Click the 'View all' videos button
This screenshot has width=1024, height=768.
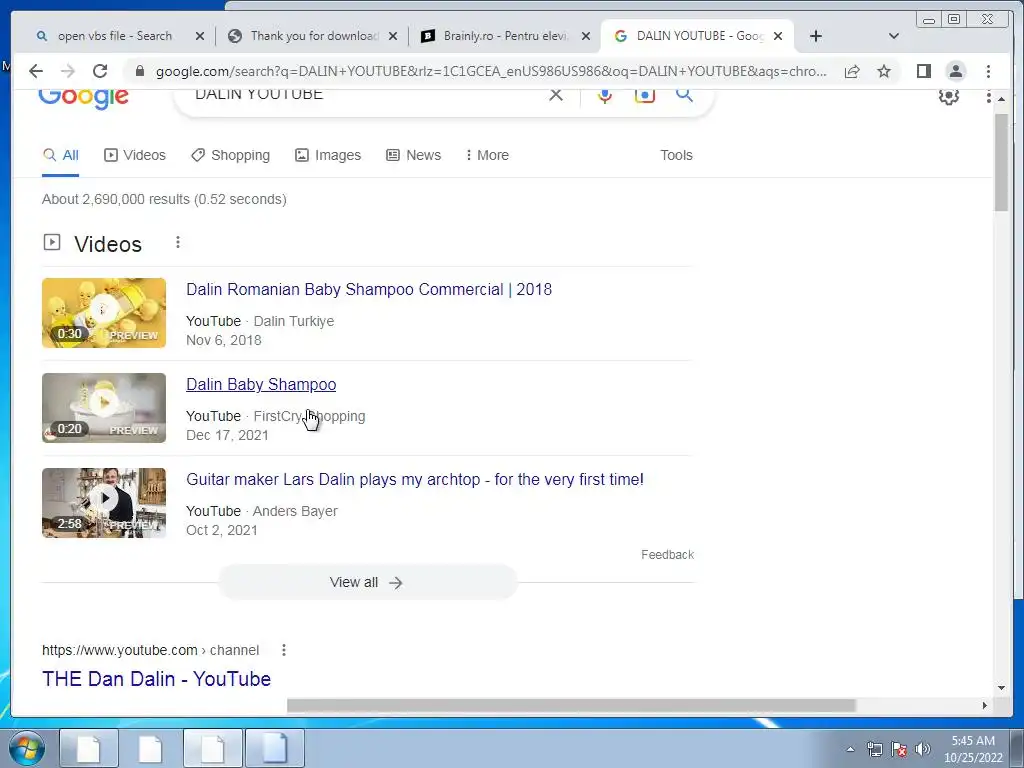click(368, 583)
